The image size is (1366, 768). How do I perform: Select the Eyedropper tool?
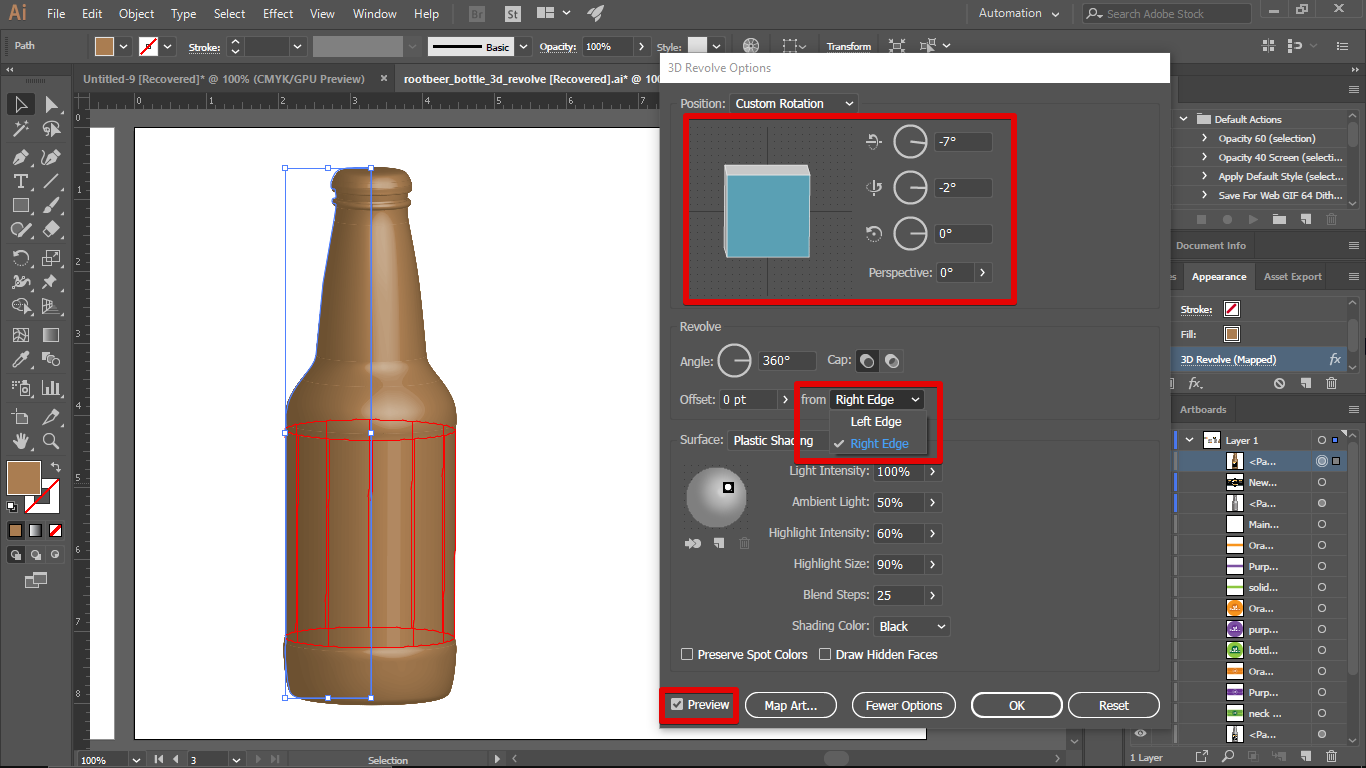pyautogui.click(x=20, y=360)
